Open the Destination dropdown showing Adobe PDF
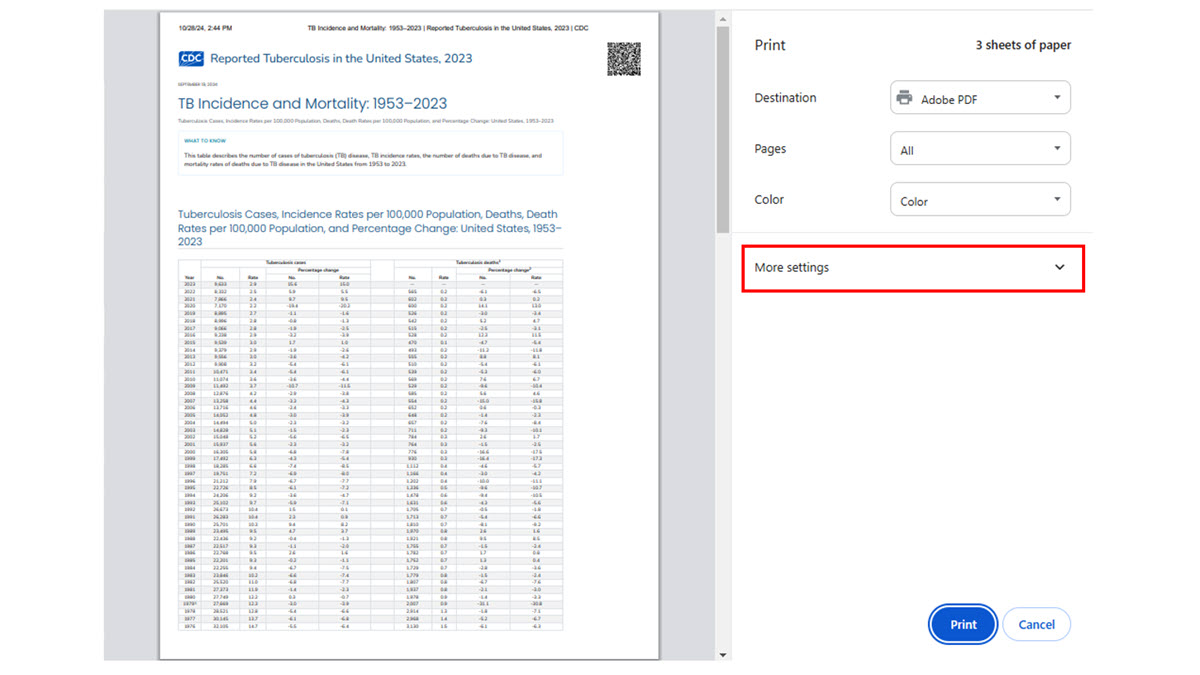This screenshot has height=675, width=1200. [x=980, y=98]
